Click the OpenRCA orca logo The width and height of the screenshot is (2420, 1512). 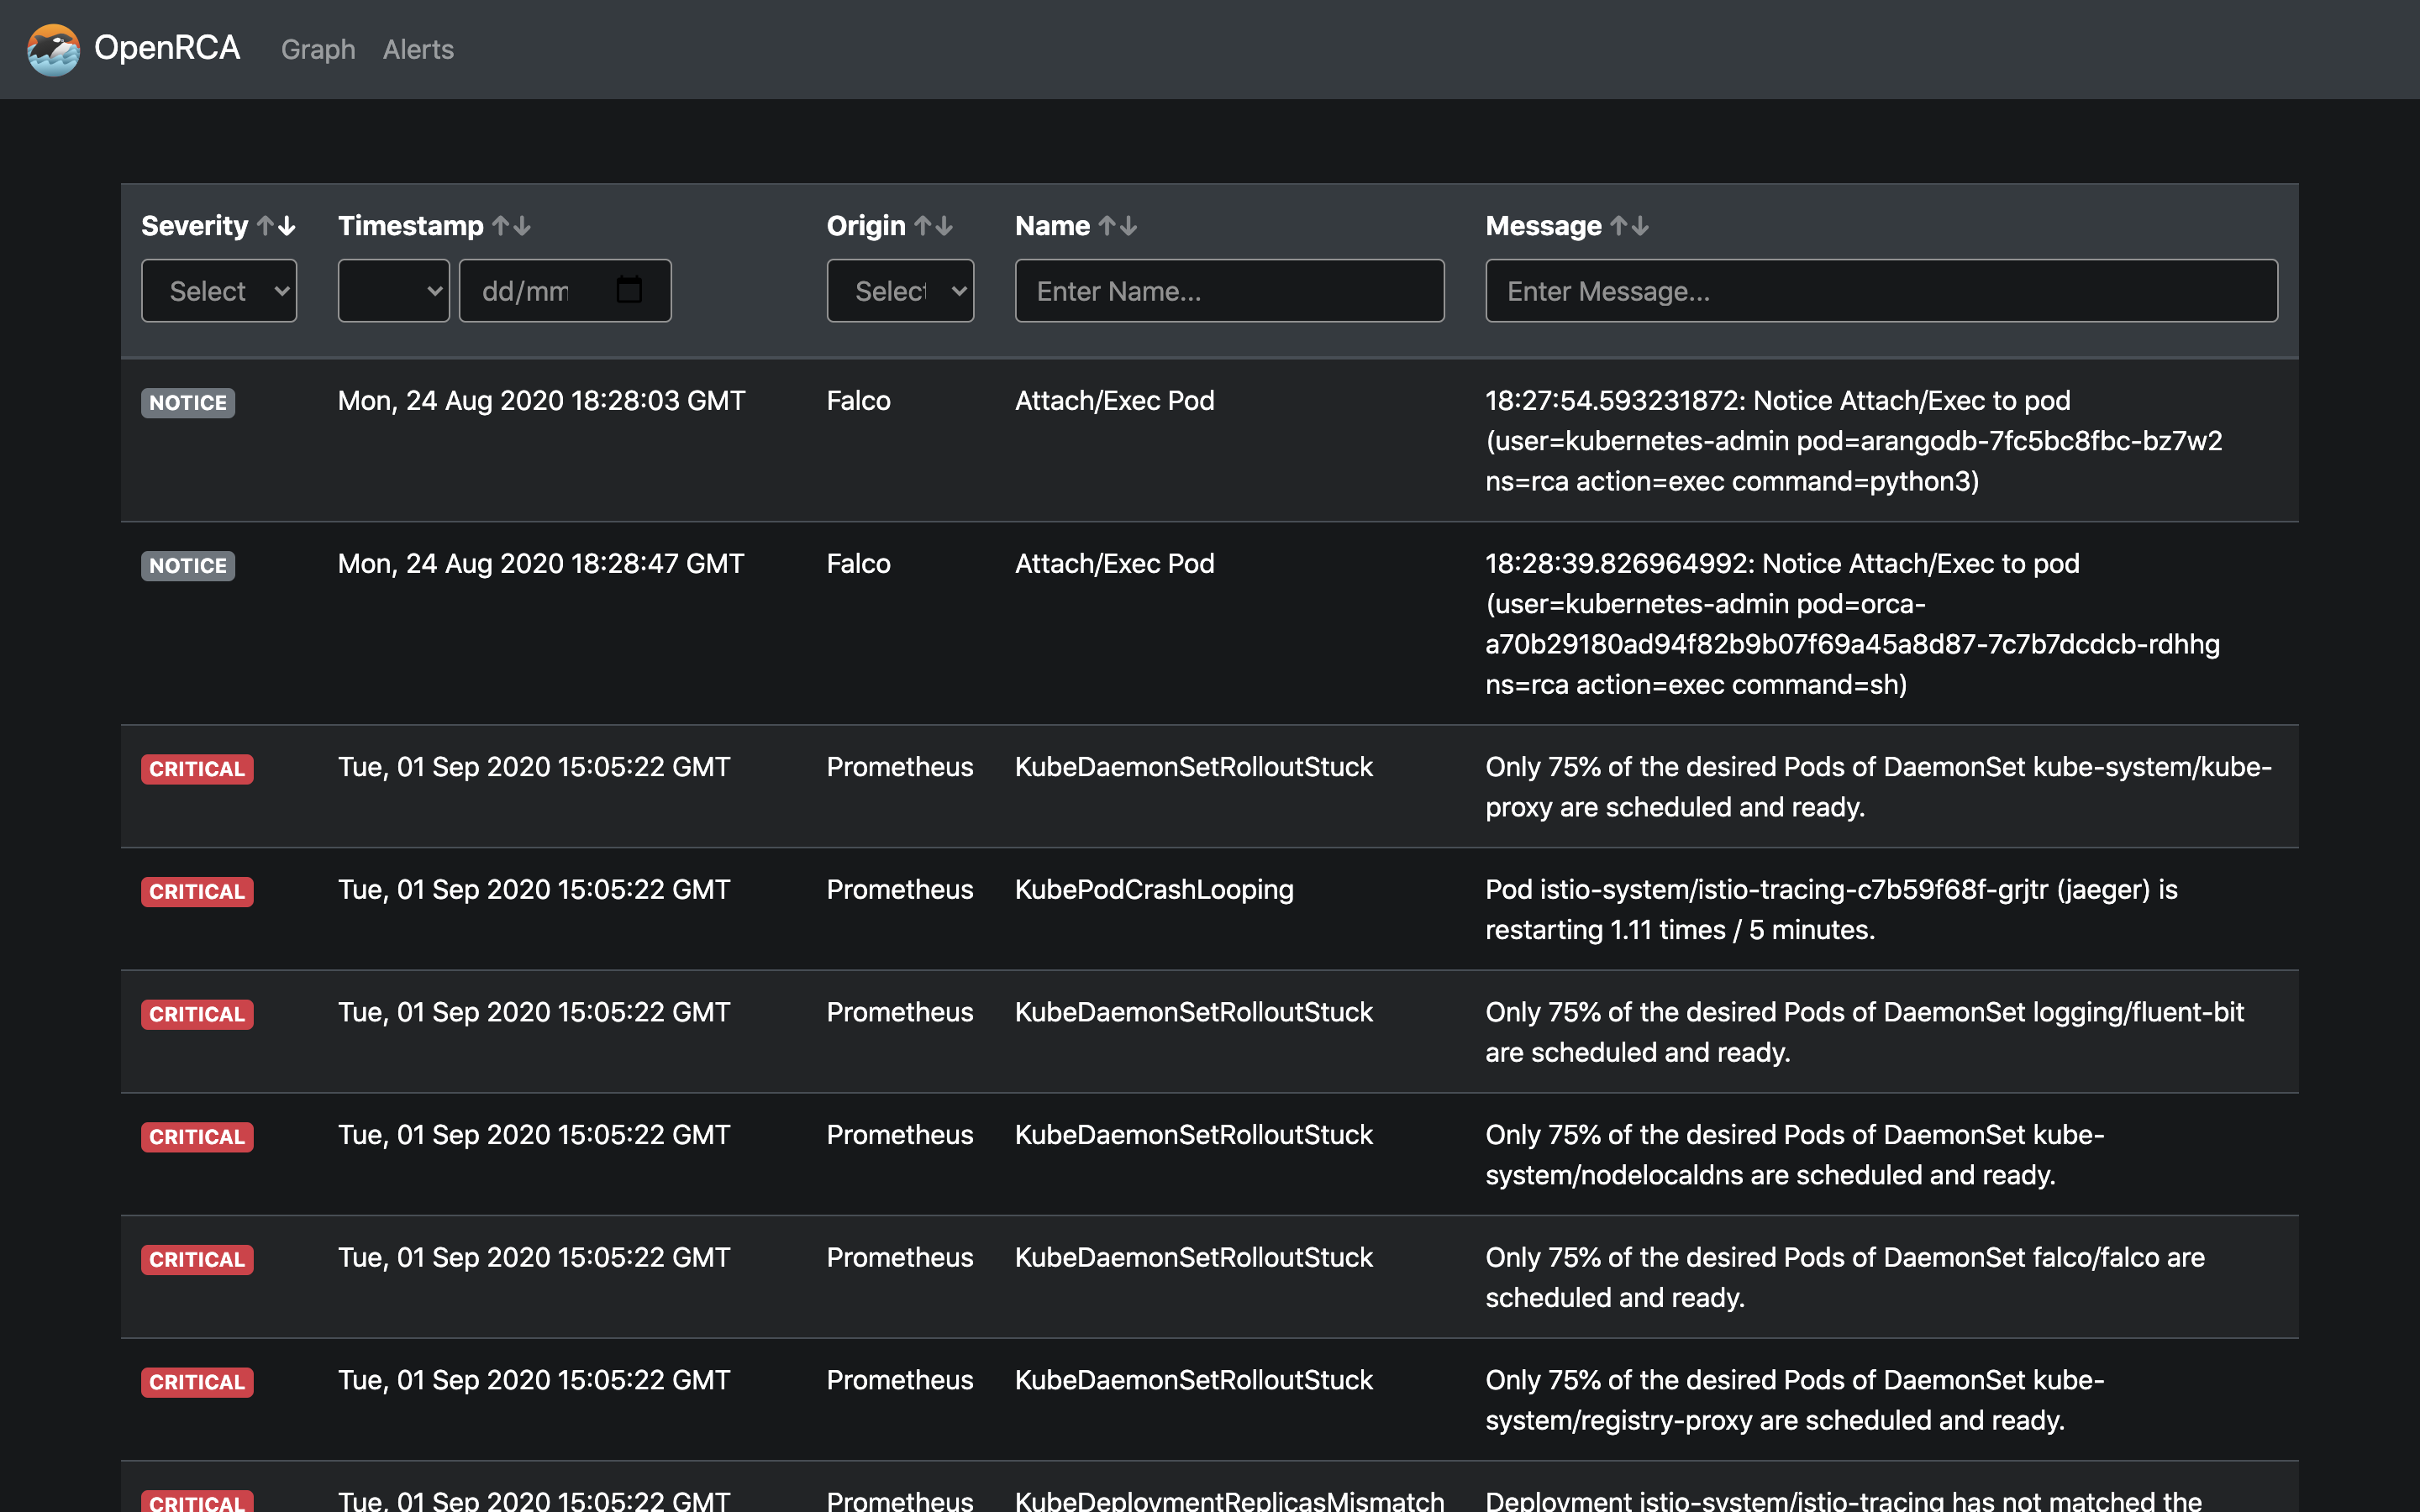[x=54, y=48]
